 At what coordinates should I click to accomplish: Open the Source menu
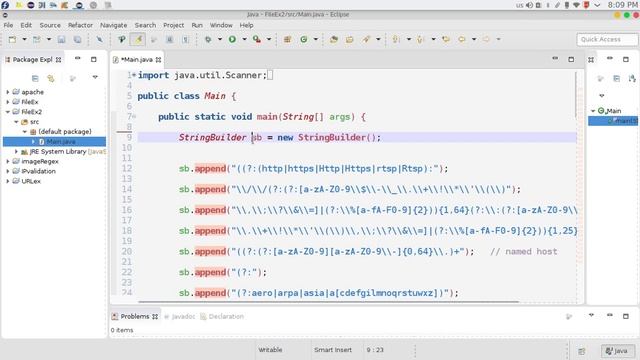50,25
